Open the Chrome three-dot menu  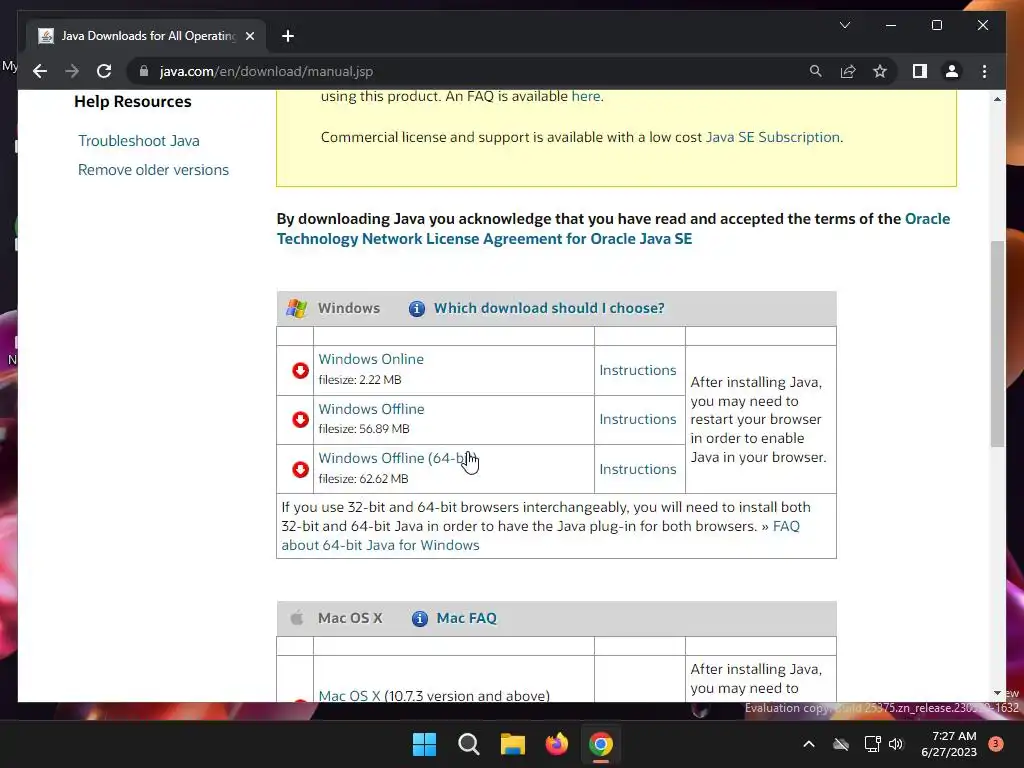pos(984,71)
